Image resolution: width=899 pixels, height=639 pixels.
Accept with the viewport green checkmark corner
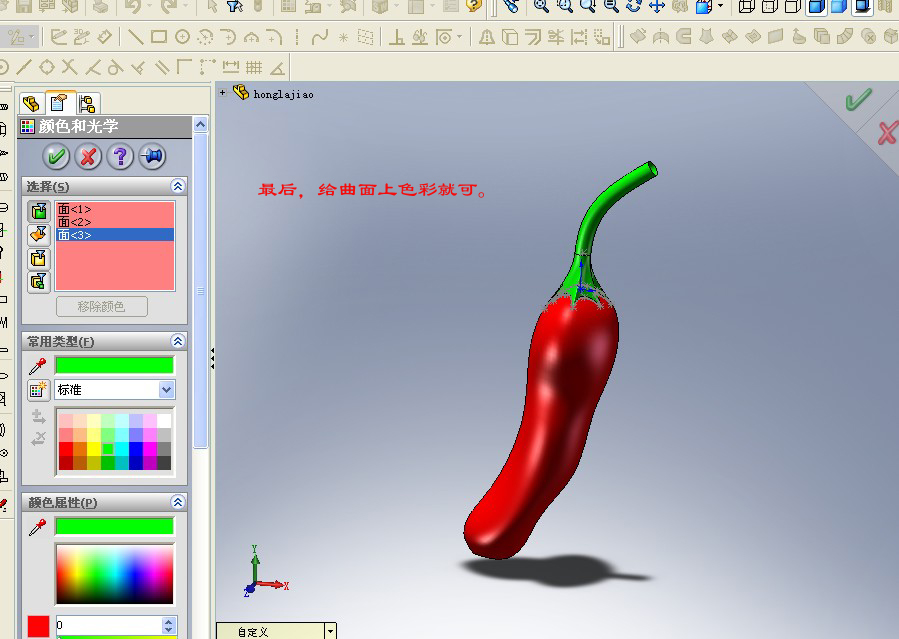(x=858, y=100)
